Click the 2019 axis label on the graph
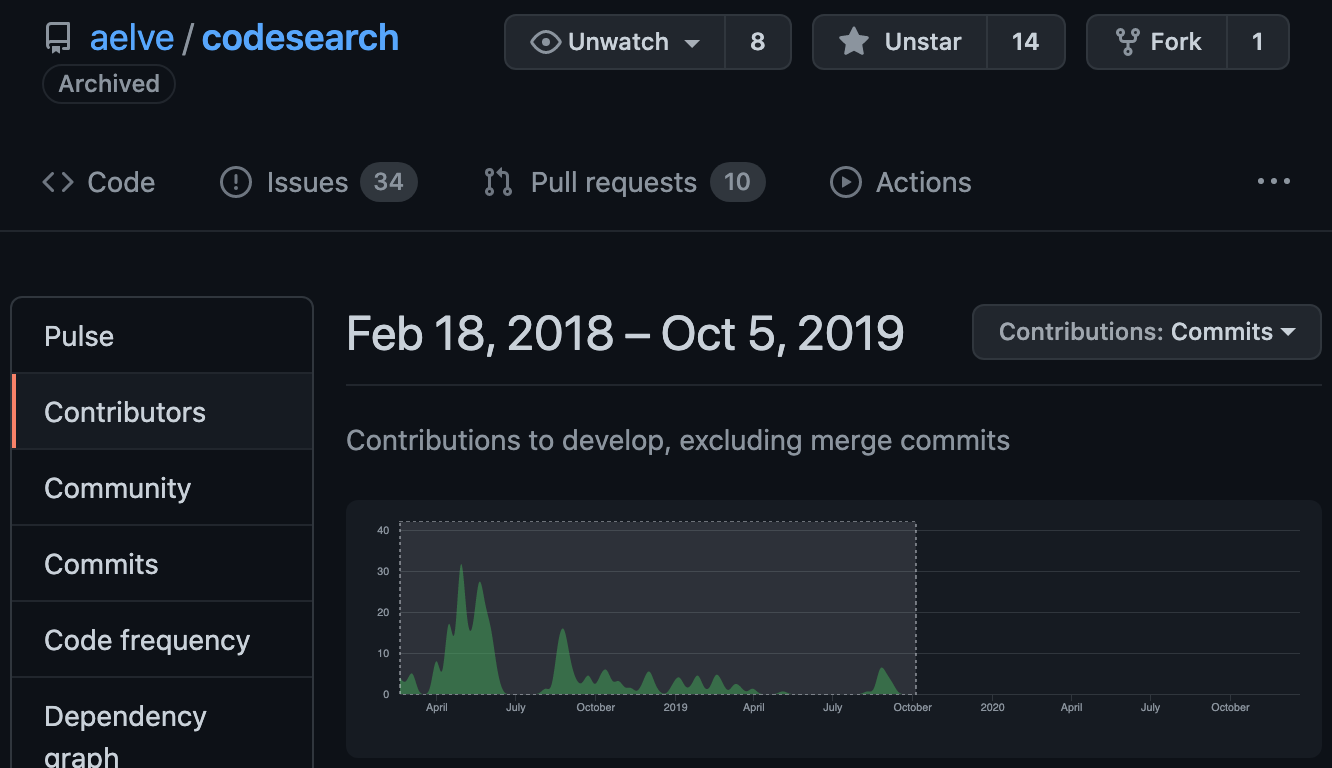1332x768 pixels. pyautogui.click(x=675, y=707)
